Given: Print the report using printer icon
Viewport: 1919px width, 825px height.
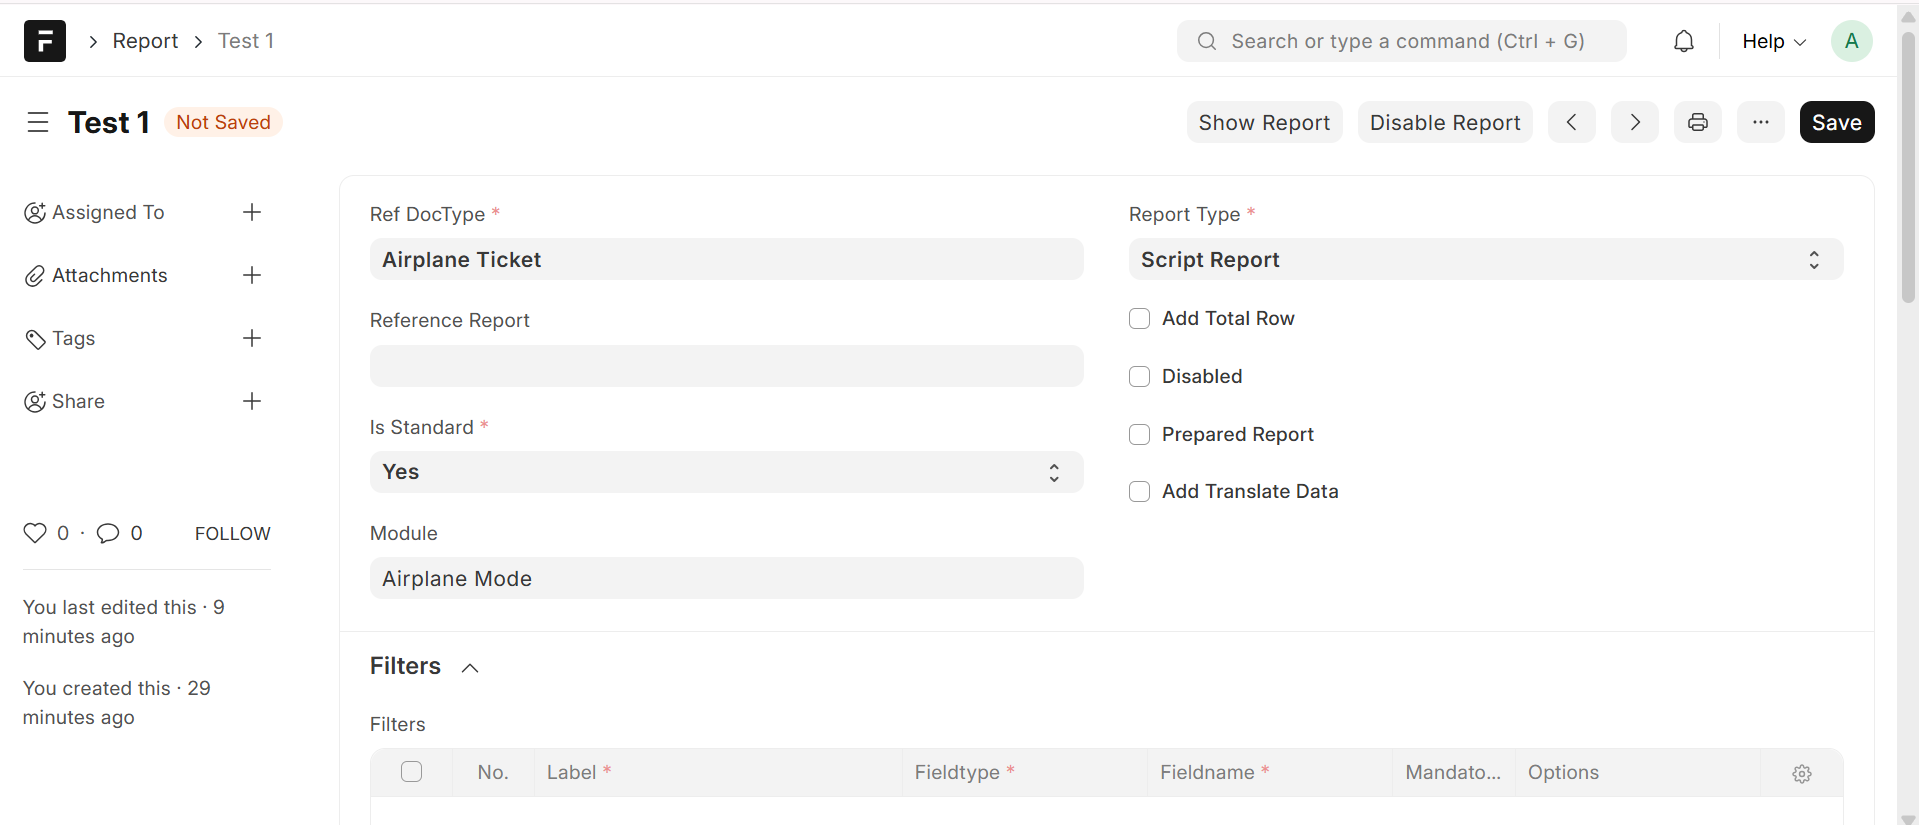Looking at the screenshot, I should 1698,122.
